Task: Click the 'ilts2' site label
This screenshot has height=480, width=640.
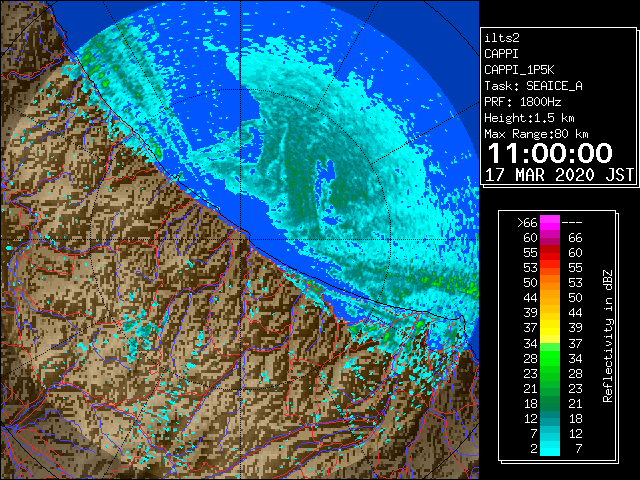Action: (x=502, y=38)
